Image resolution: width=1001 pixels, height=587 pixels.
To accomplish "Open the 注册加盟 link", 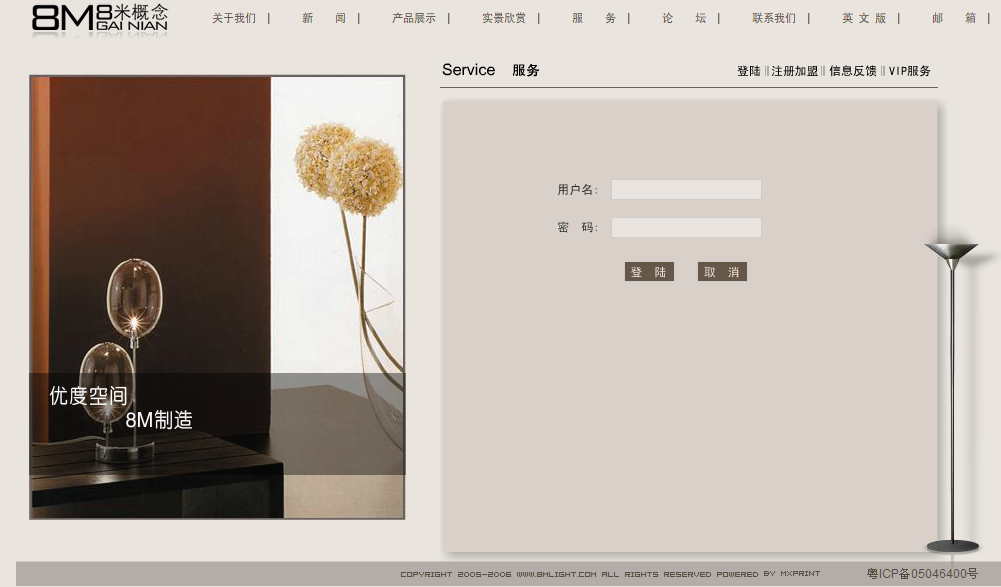I will click(x=794, y=71).
